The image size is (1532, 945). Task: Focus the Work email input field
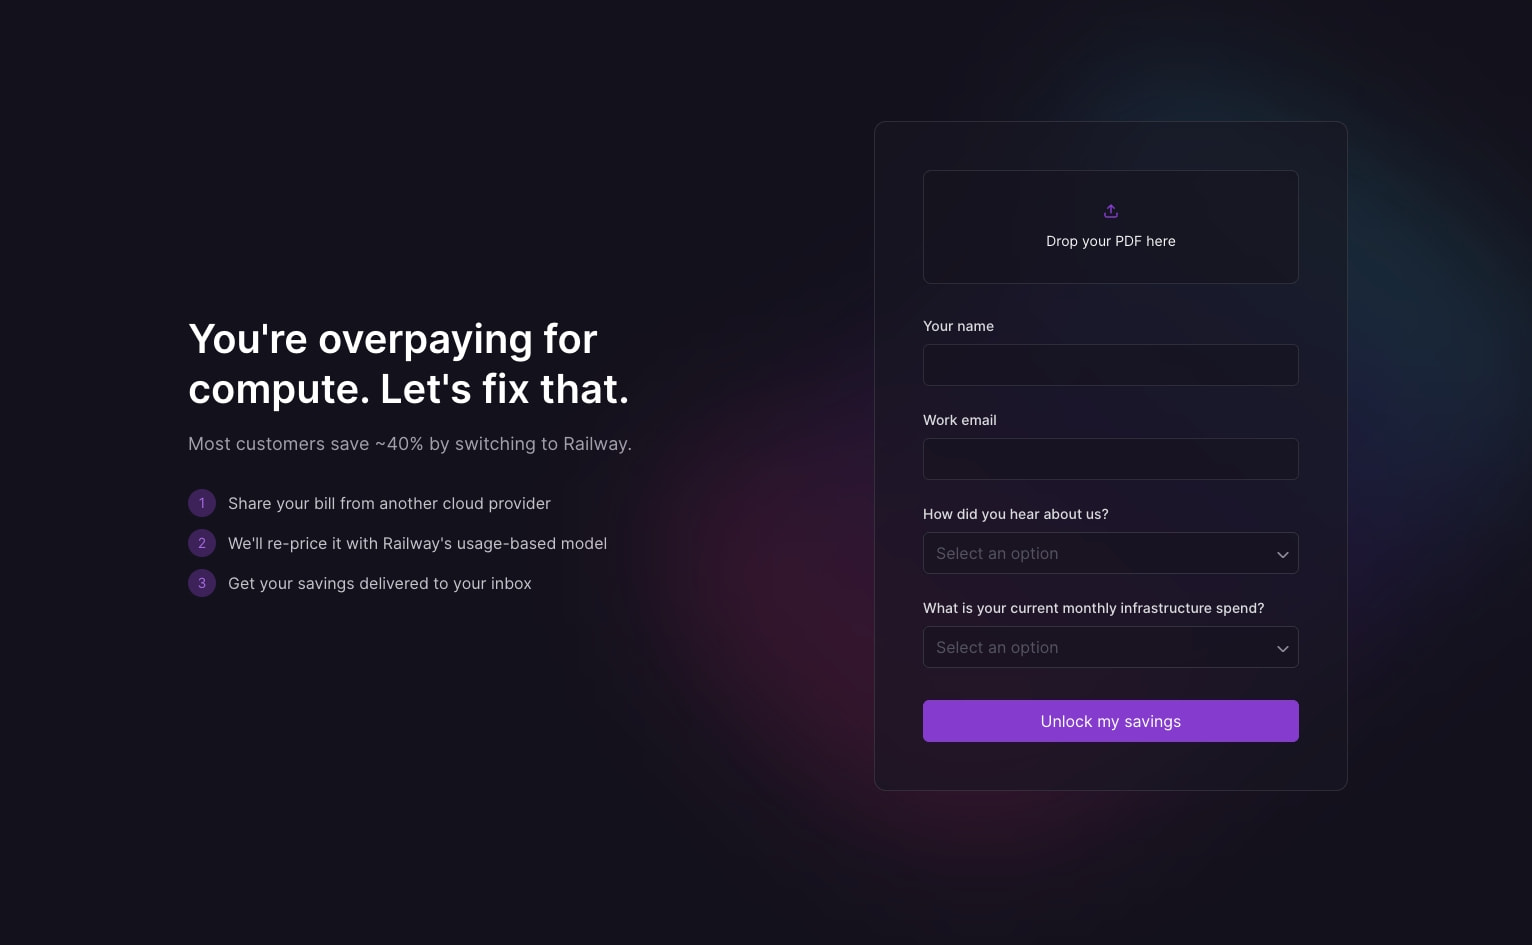click(1111, 459)
